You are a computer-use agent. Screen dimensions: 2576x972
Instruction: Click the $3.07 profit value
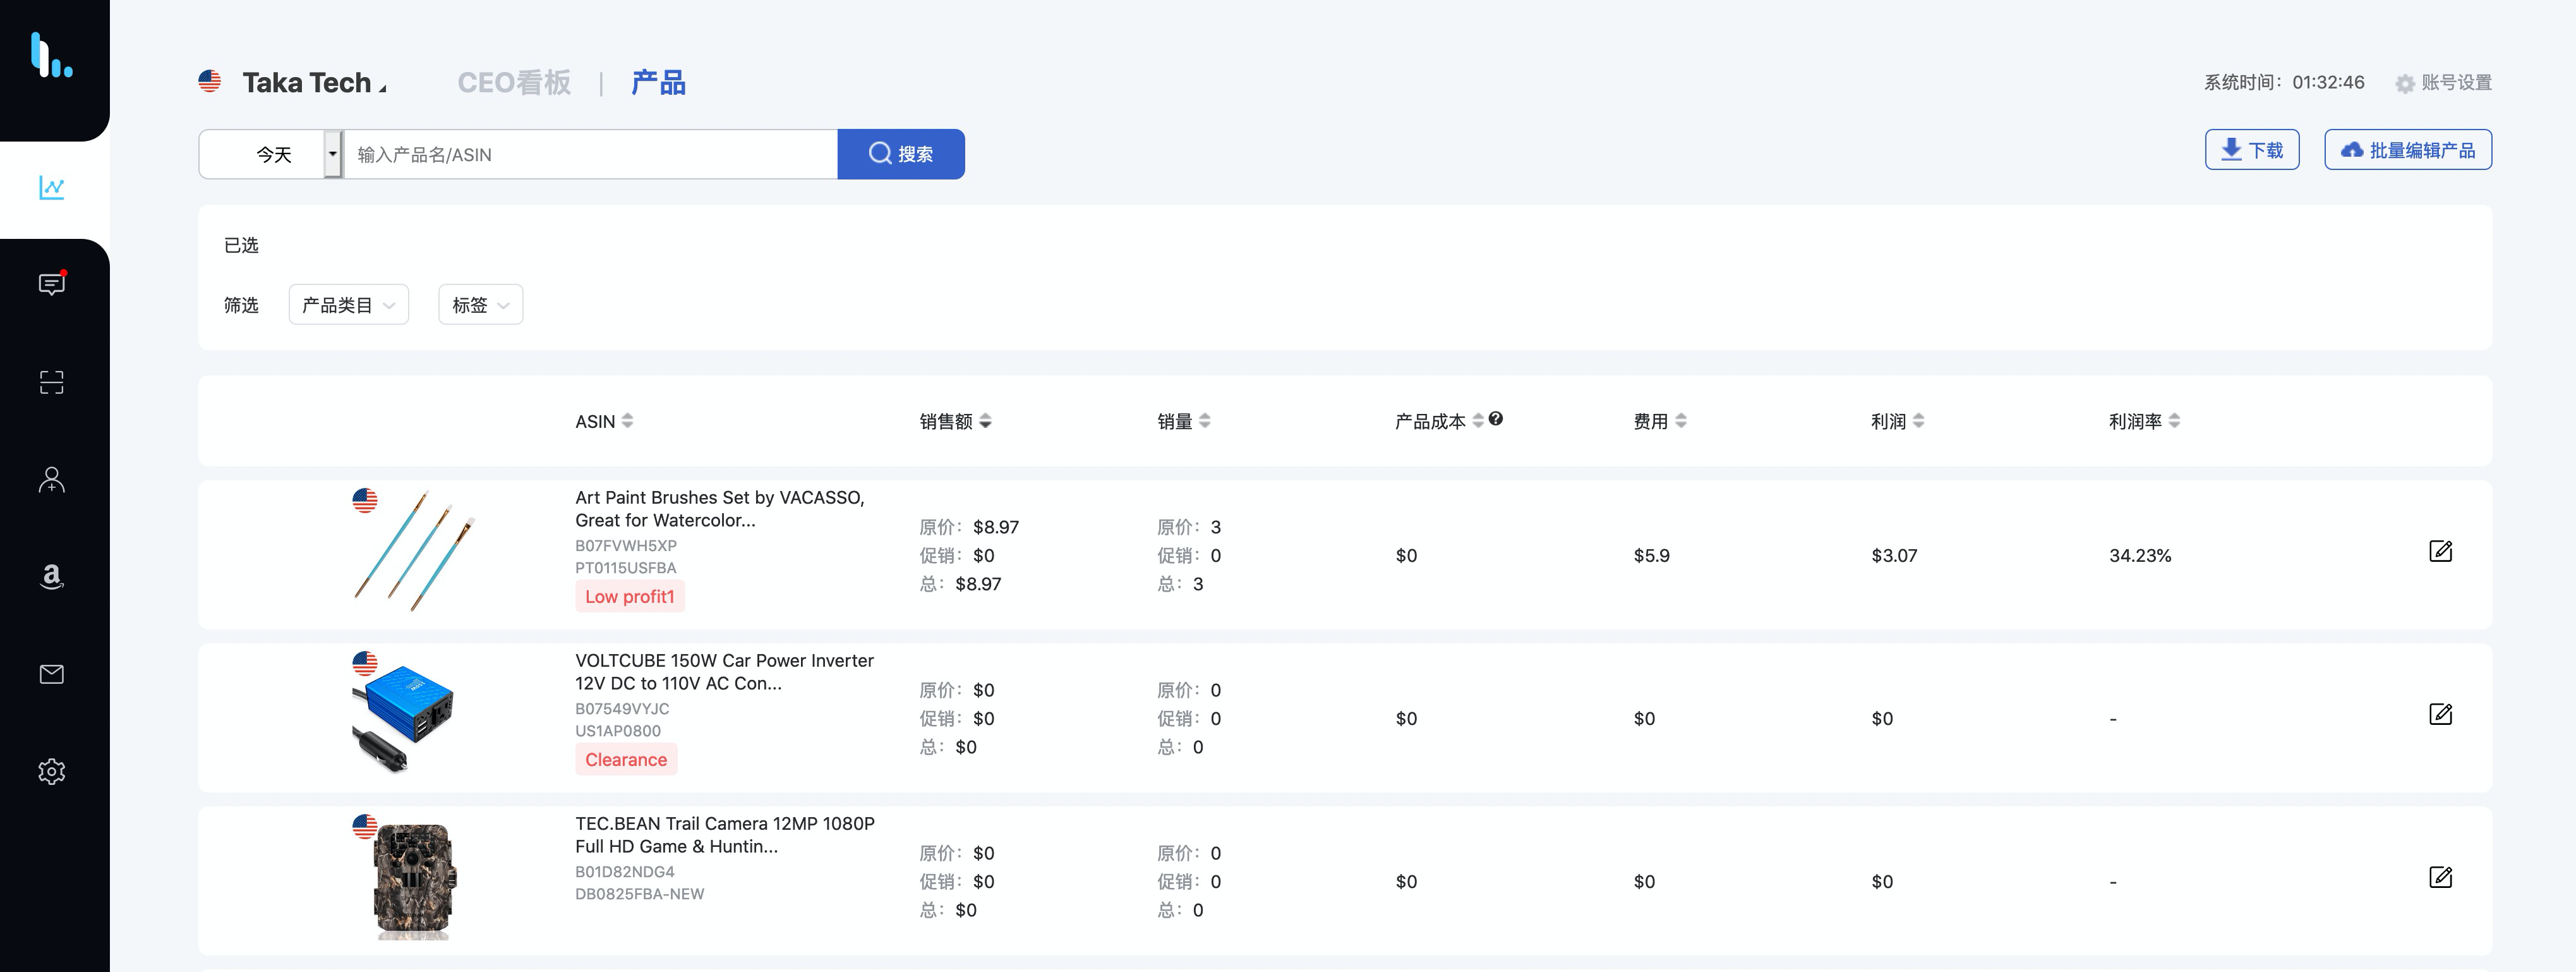(1894, 555)
